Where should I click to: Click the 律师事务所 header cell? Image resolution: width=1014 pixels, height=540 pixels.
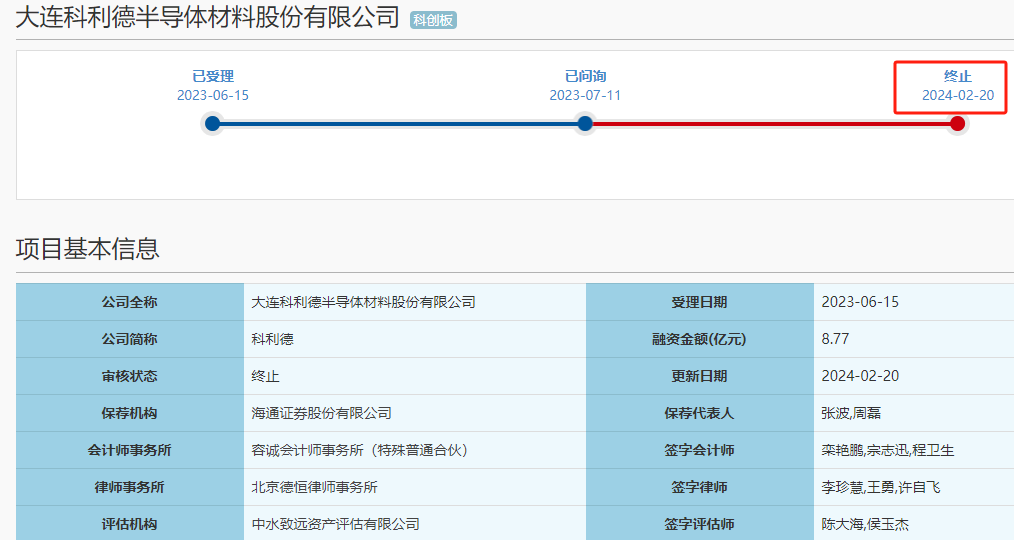coord(129,487)
